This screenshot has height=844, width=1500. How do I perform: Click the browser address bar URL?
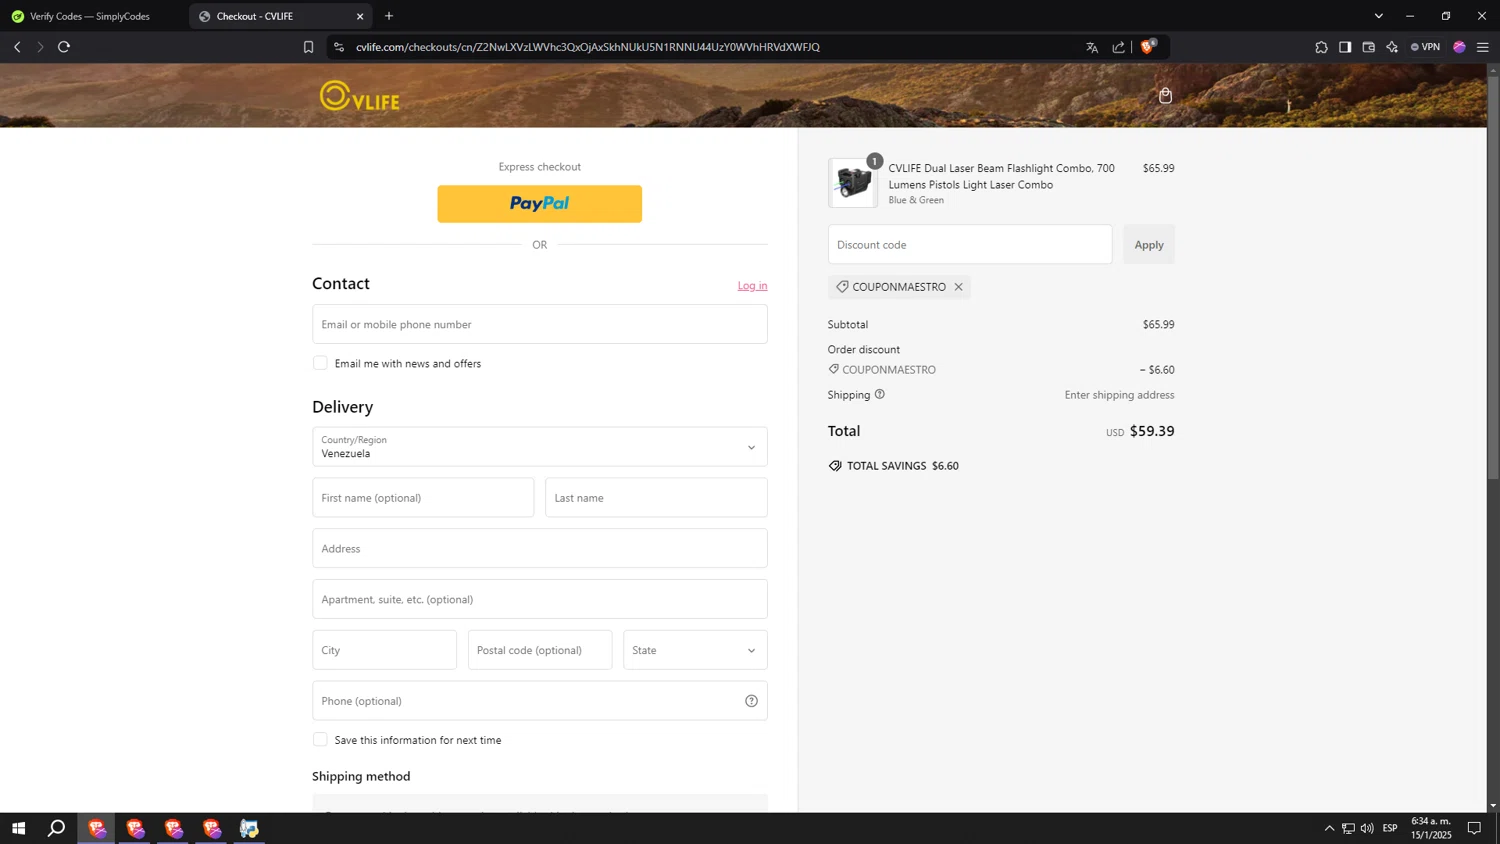[588, 47]
